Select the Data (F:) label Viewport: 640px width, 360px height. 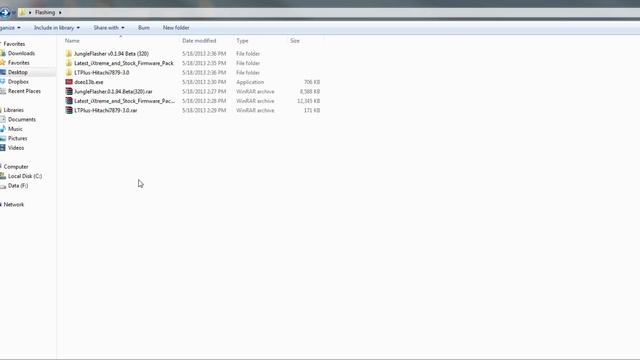pos(18,186)
